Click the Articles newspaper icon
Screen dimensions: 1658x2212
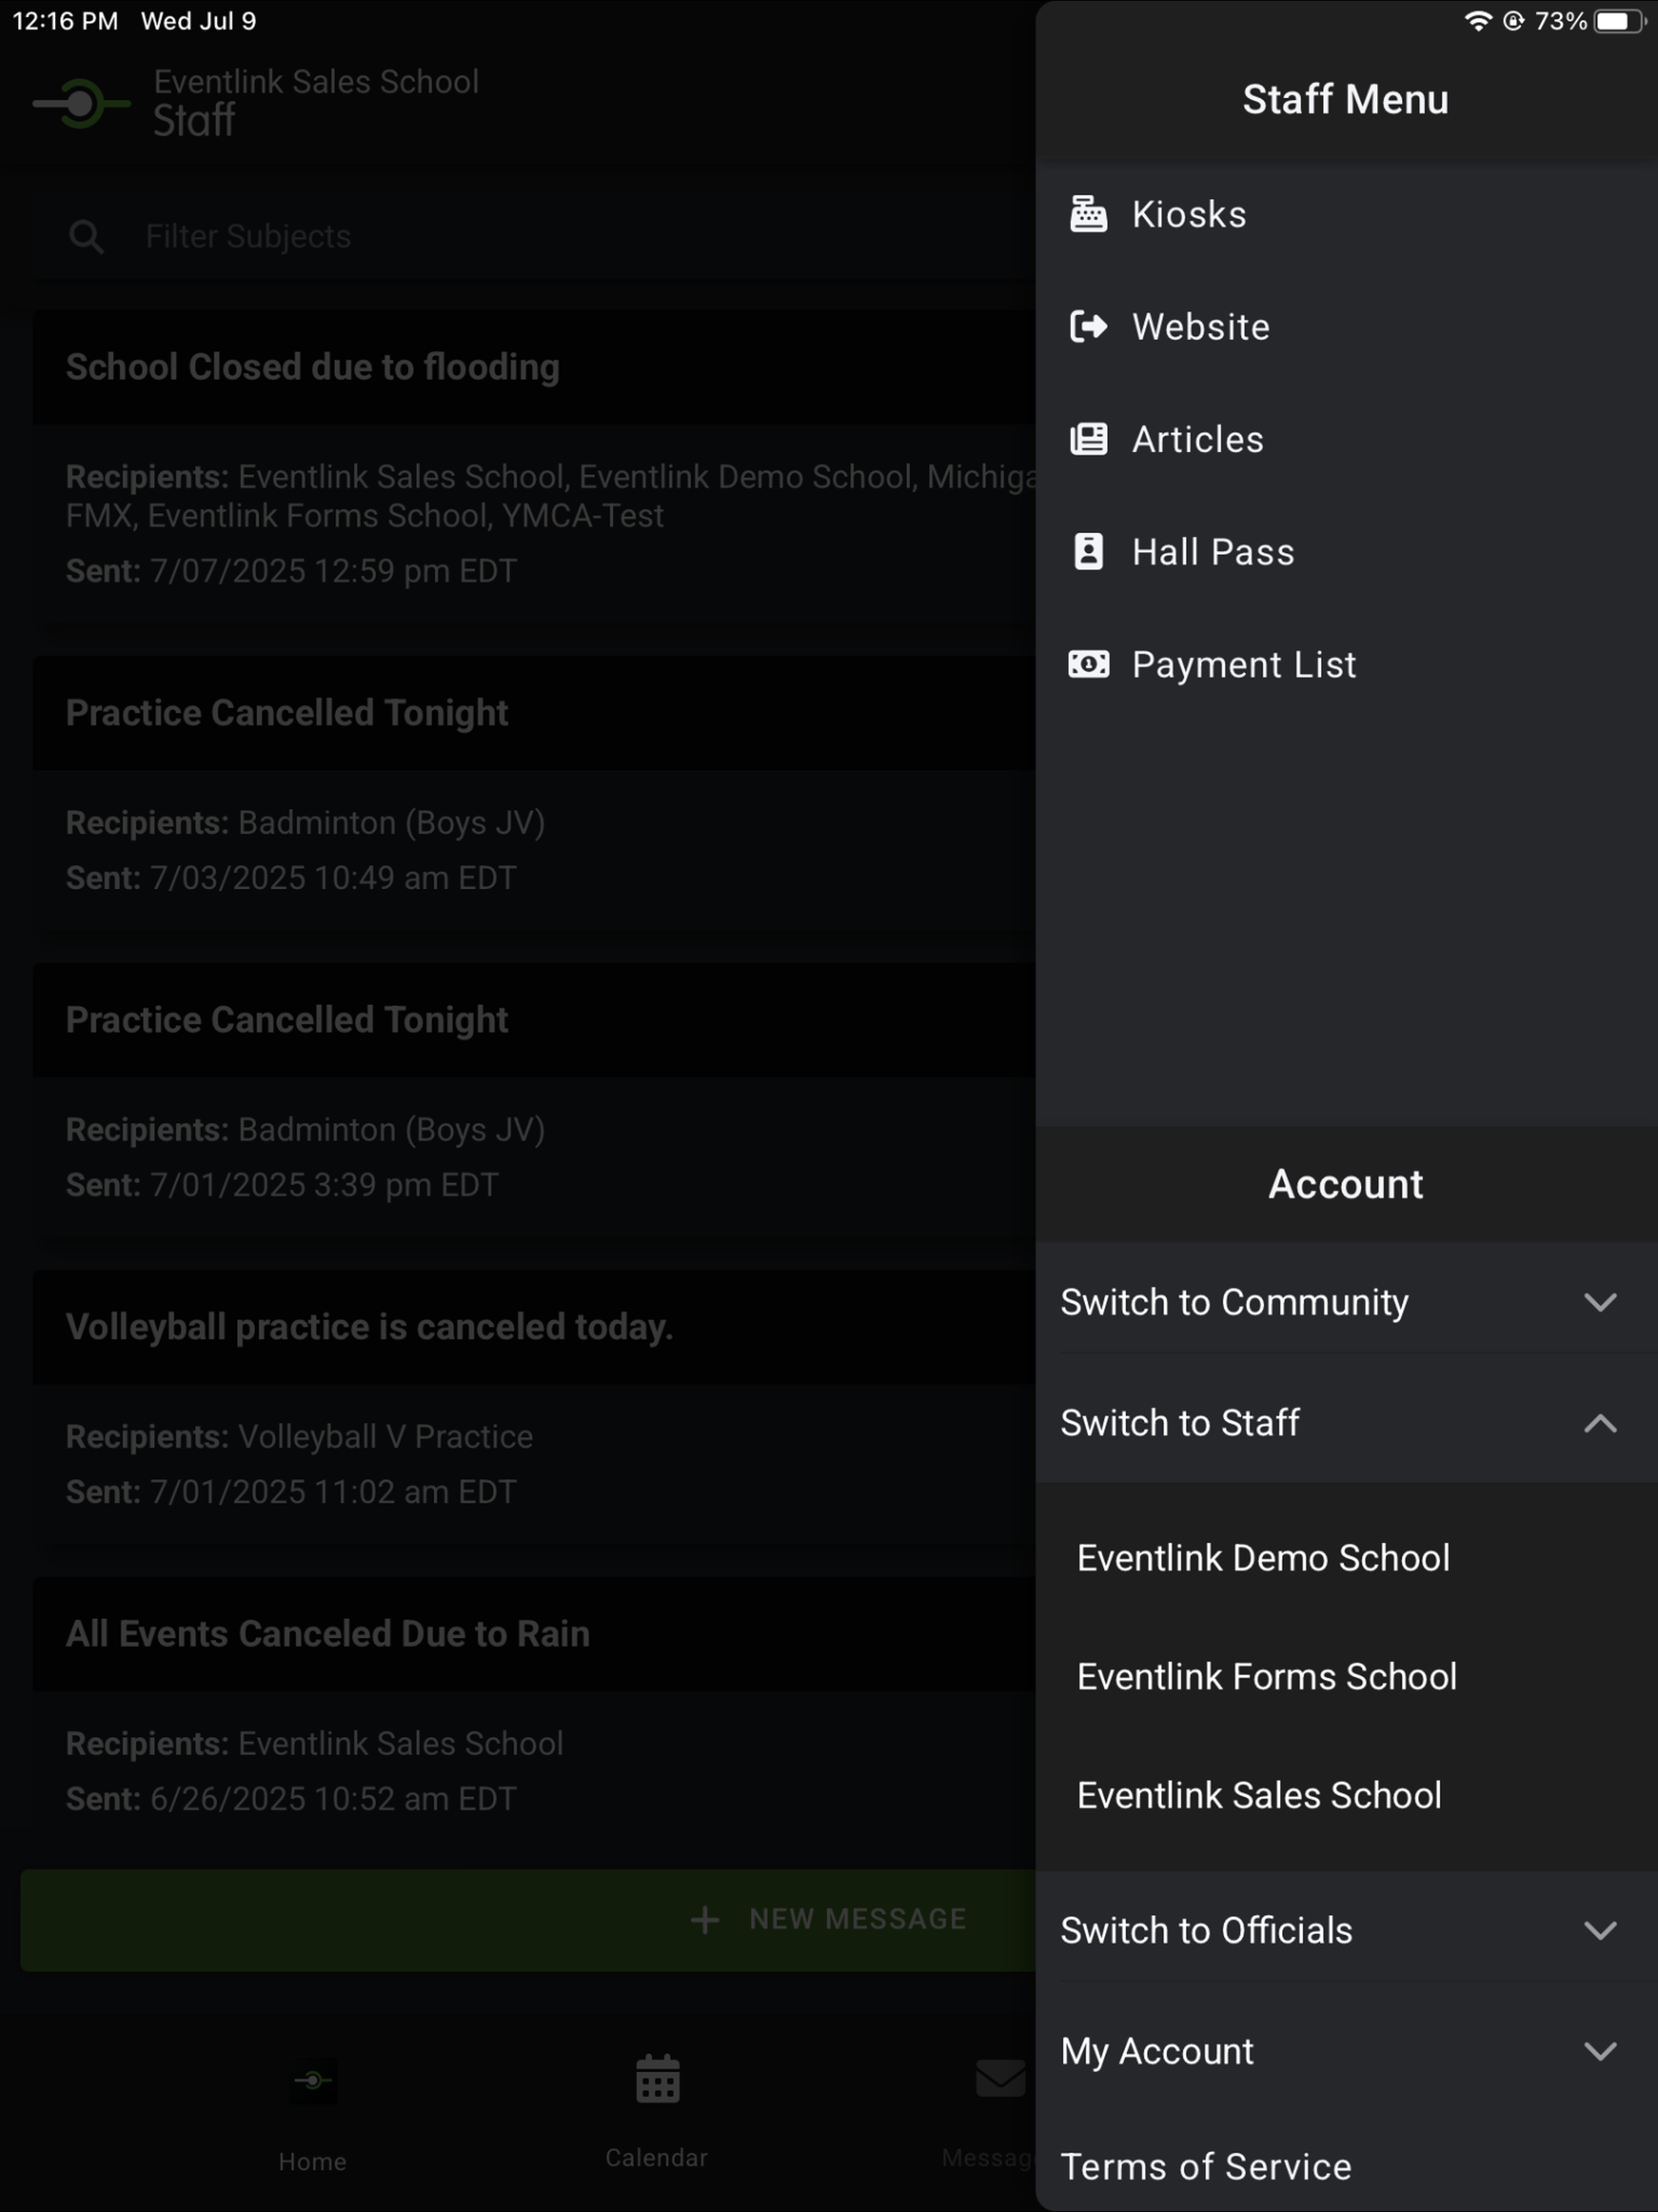point(1088,439)
